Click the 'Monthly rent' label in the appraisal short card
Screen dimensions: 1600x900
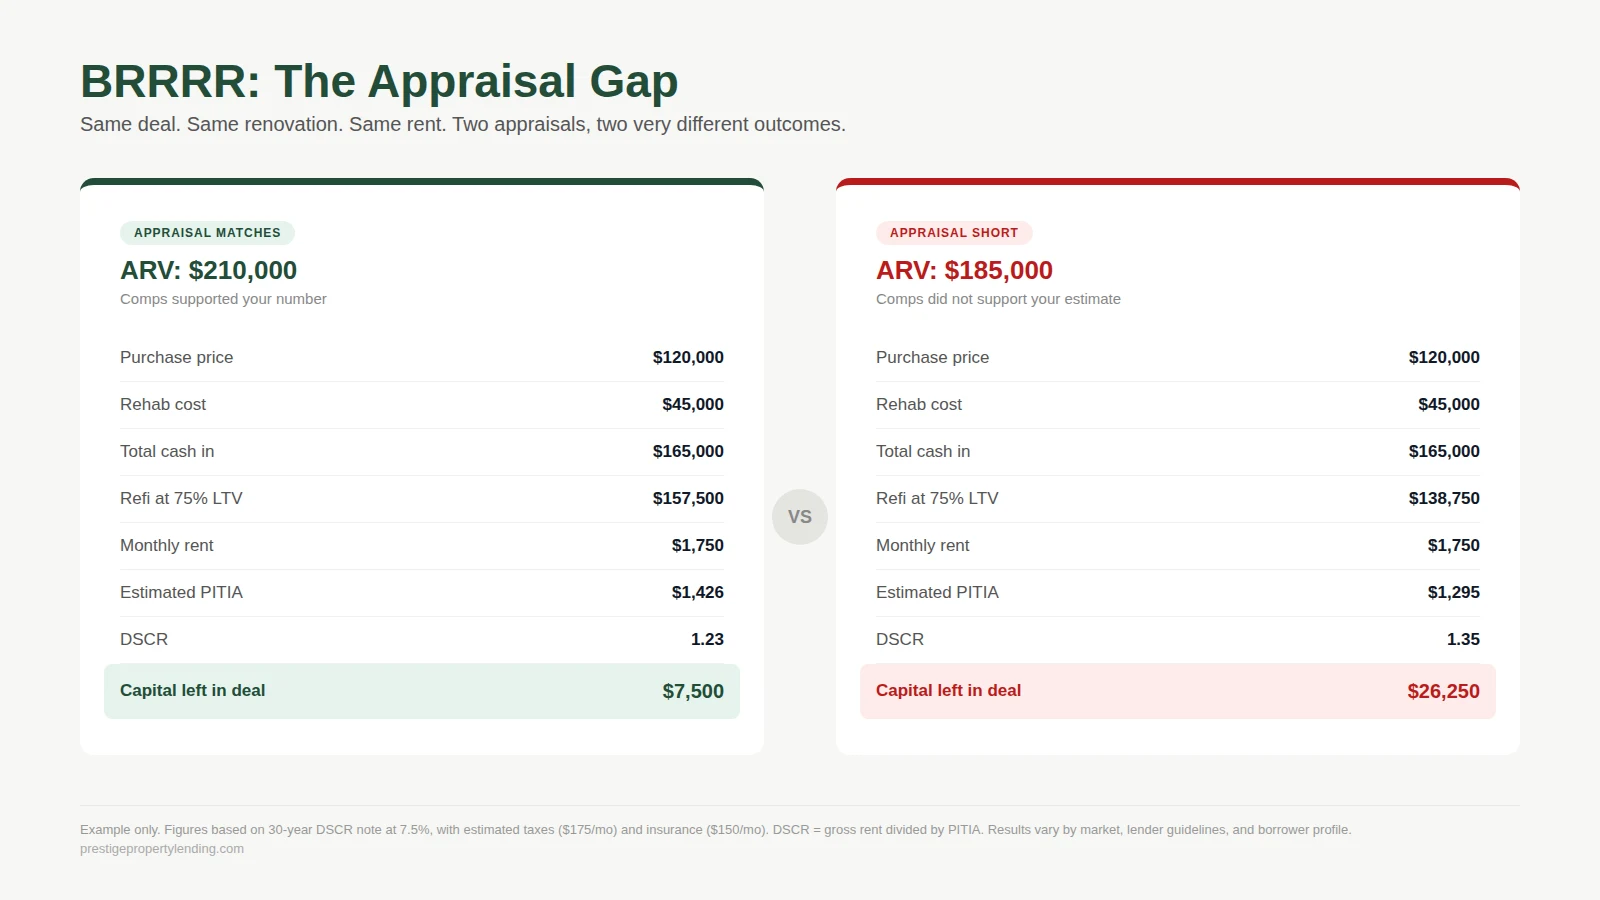pyautogui.click(x=922, y=545)
